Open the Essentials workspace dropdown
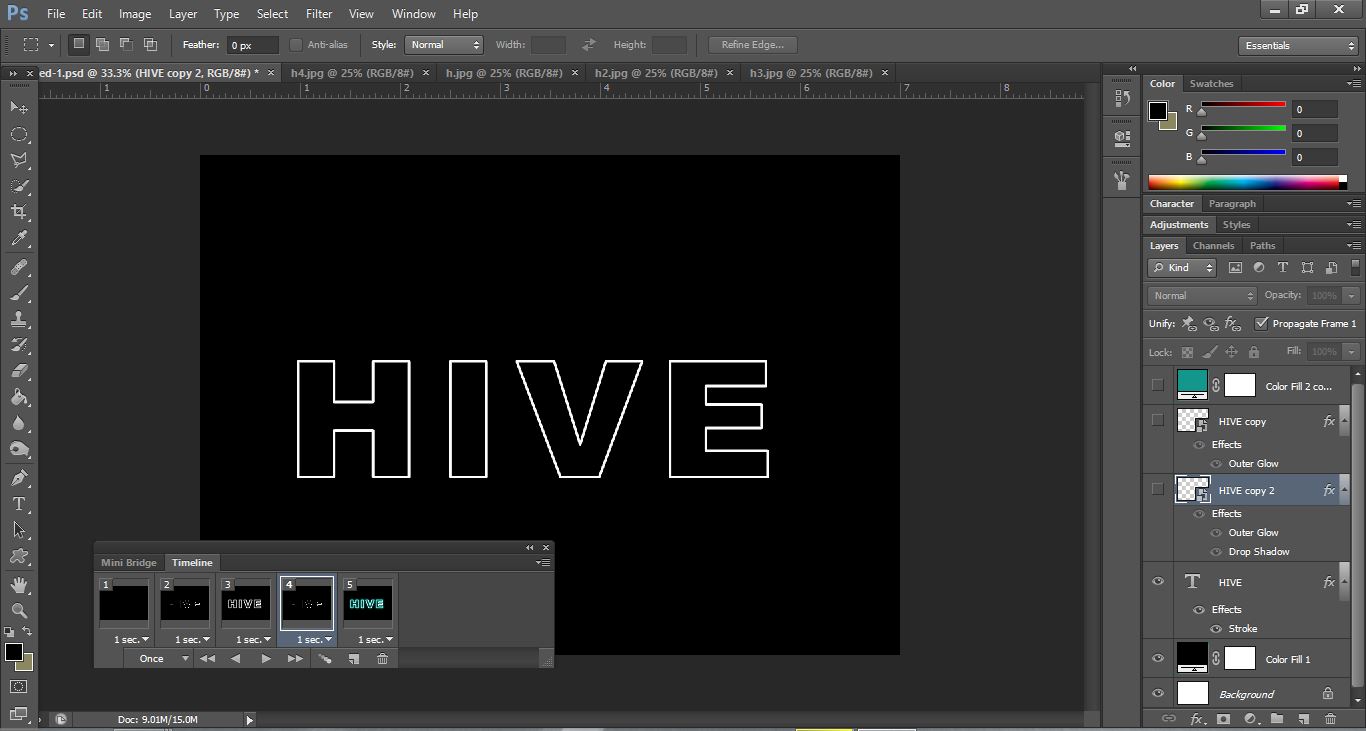1366x731 pixels. tap(1298, 46)
